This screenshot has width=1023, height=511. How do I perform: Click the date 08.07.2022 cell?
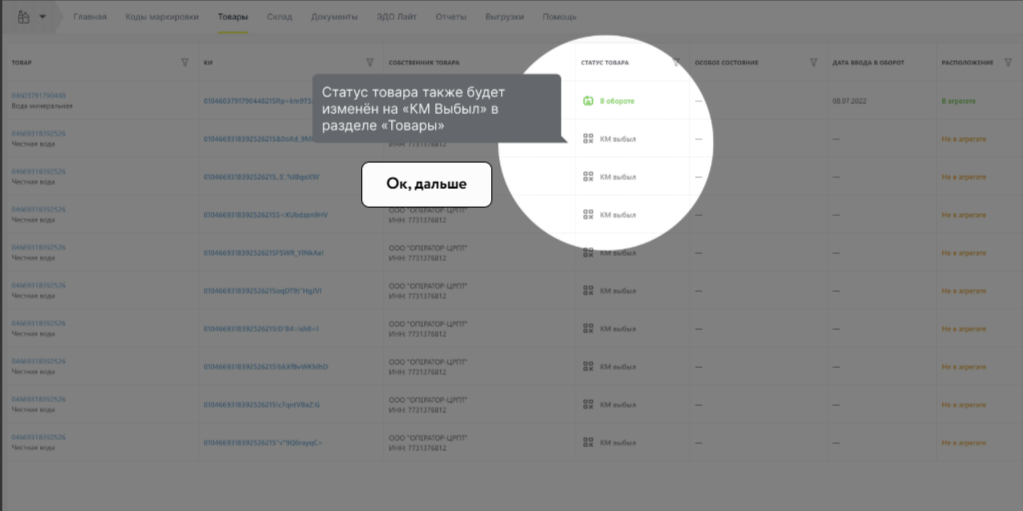[x=848, y=101]
